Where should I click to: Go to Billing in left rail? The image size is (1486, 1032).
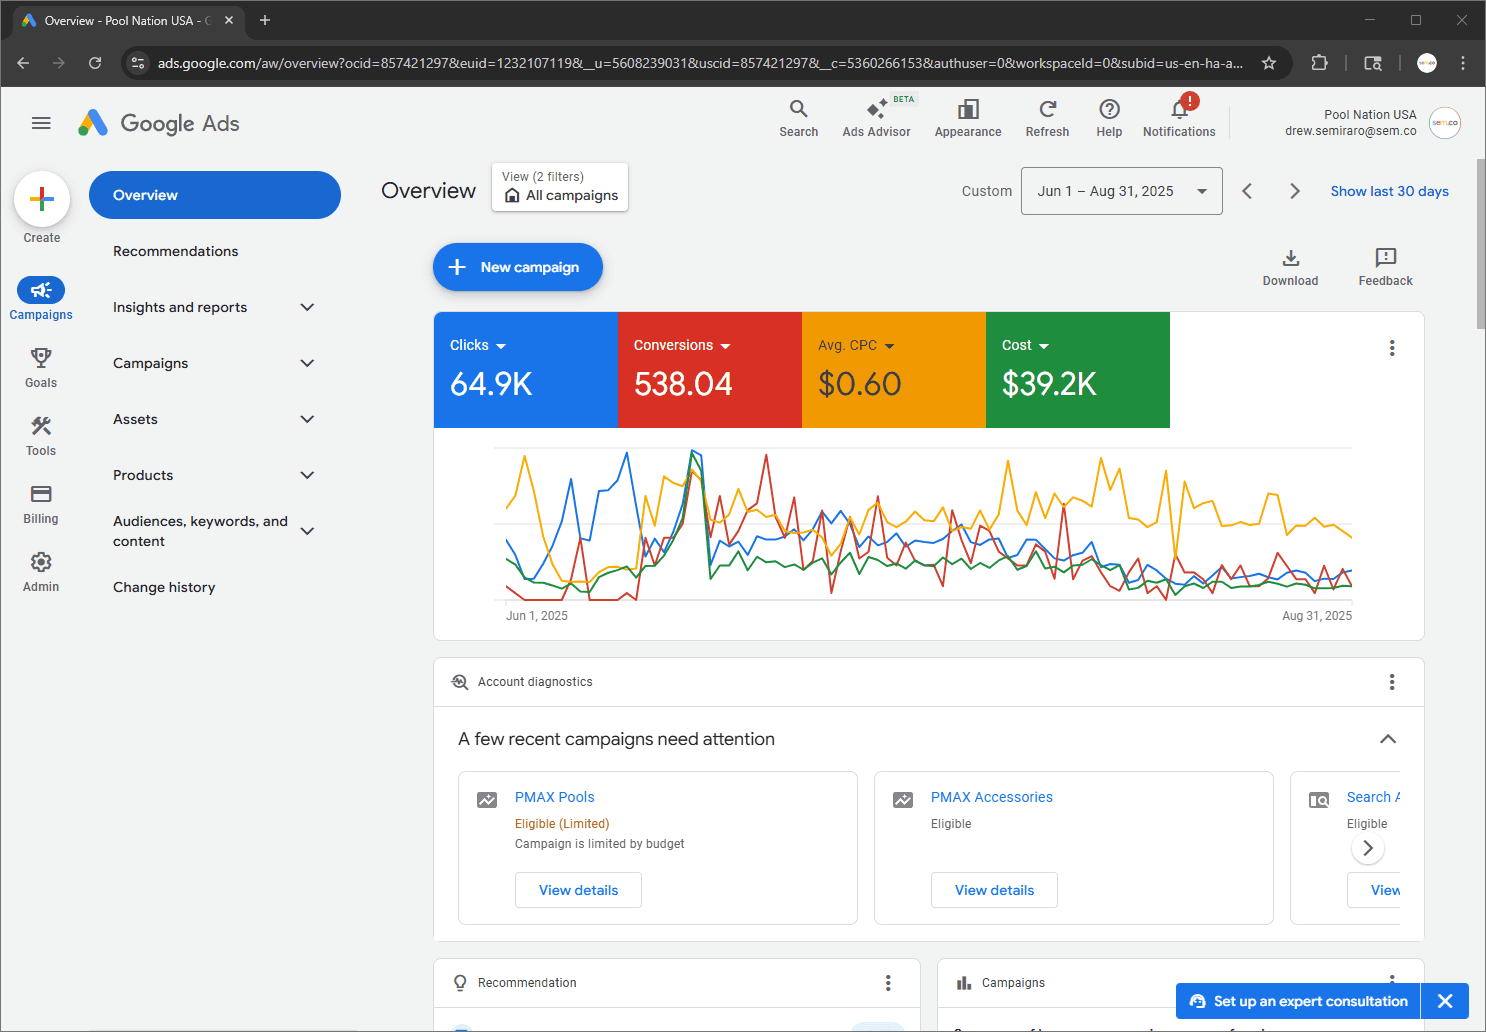click(41, 503)
